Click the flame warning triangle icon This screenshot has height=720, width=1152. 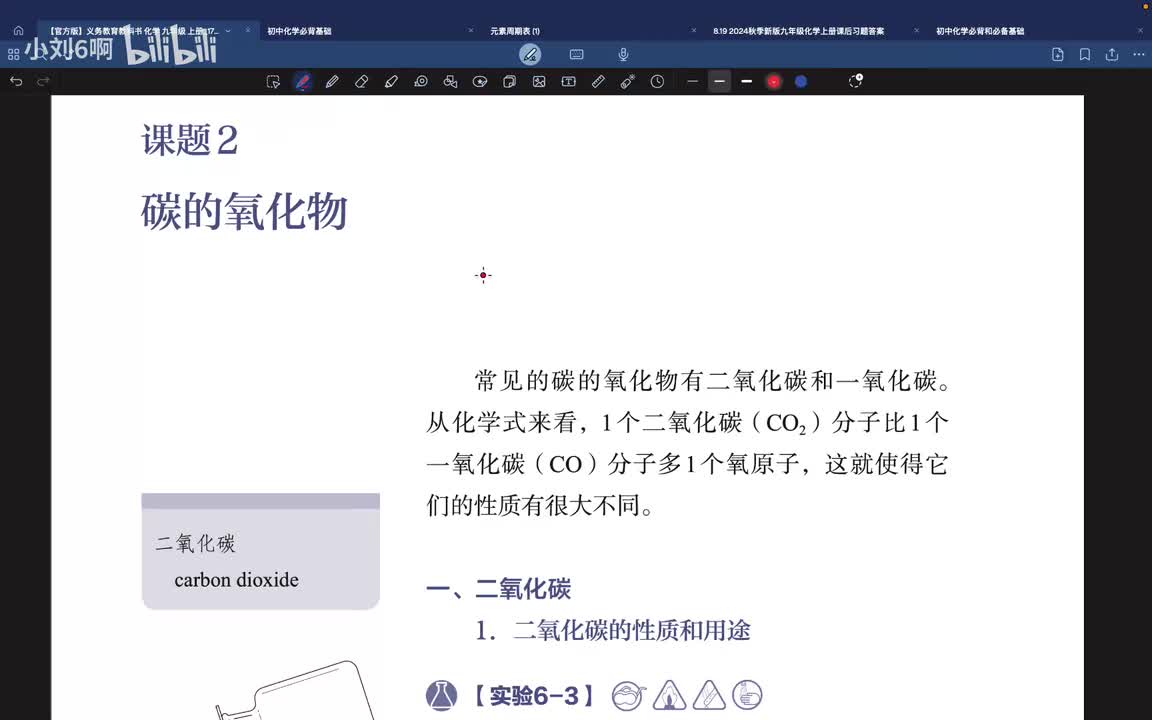coord(669,695)
